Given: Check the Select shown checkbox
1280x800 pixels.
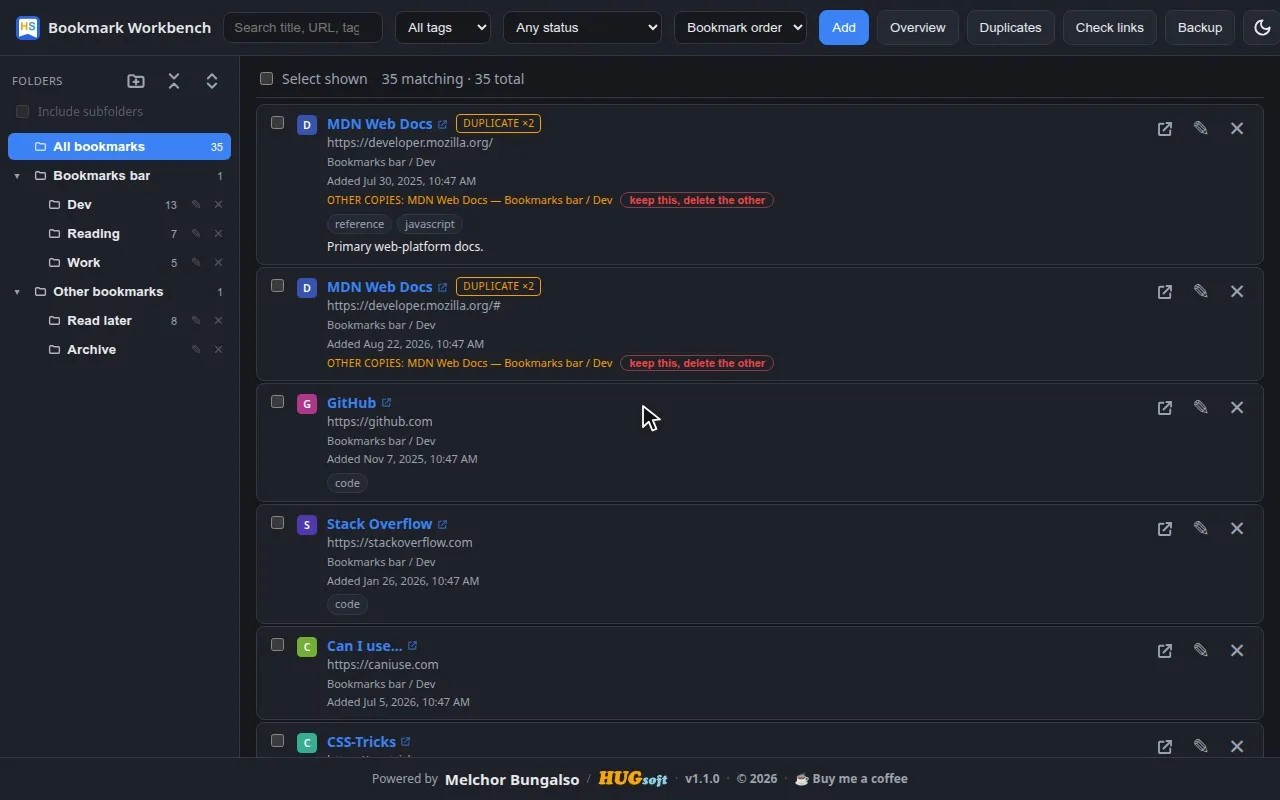Looking at the screenshot, I should (266, 79).
